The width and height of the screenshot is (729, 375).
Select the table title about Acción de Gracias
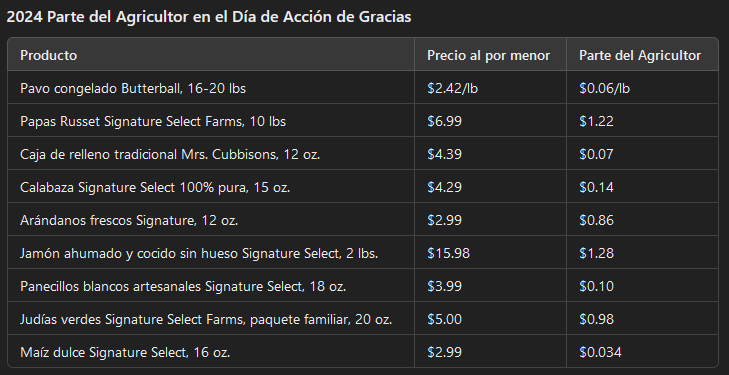[209, 17]
